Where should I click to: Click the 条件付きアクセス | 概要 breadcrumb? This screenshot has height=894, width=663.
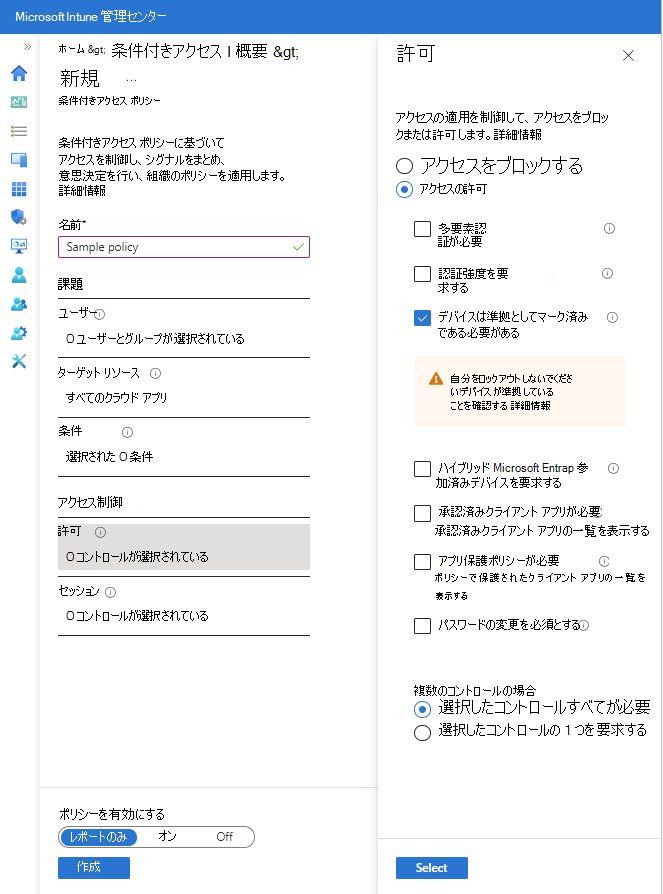189,51
